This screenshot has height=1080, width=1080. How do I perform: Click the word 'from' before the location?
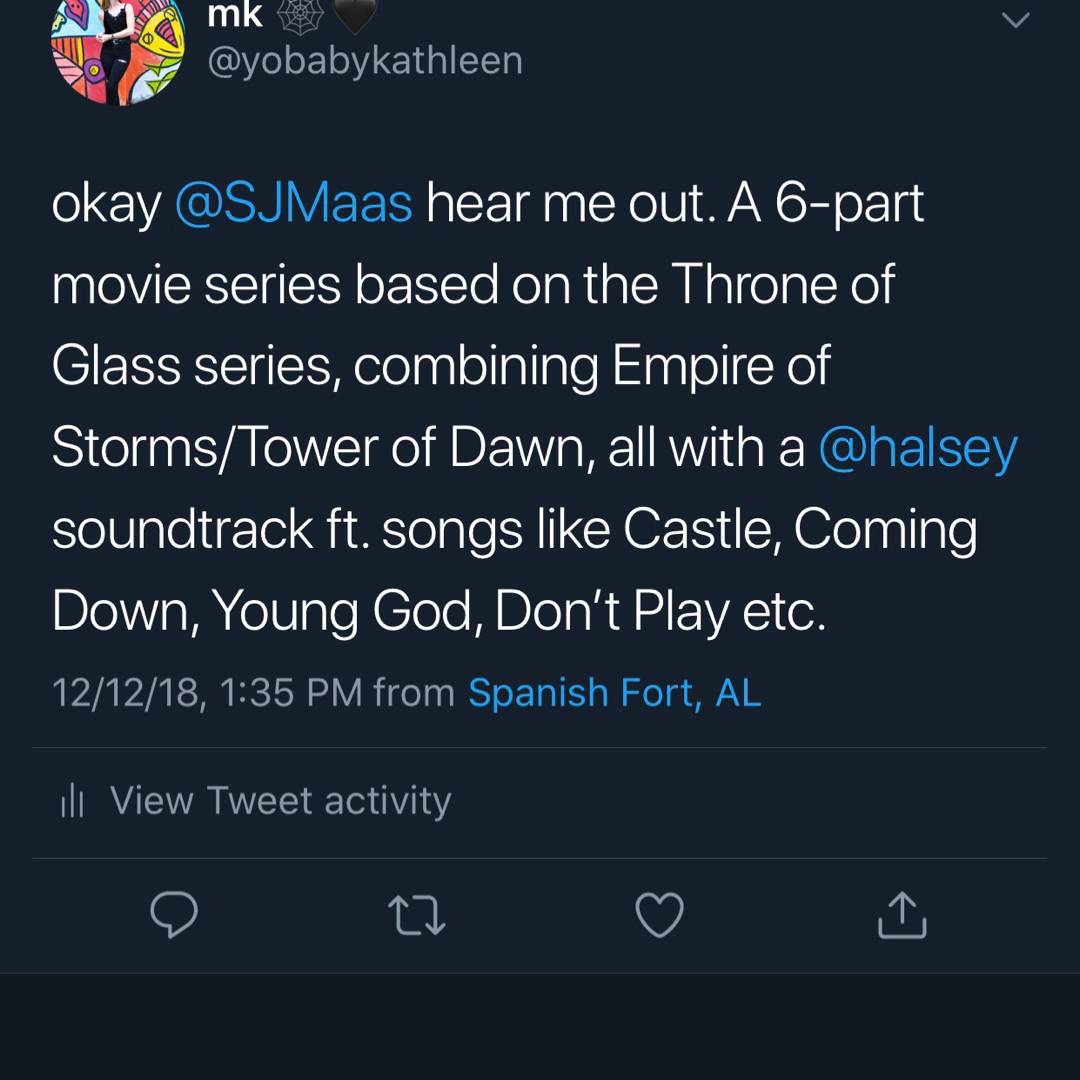pos(413,693)
